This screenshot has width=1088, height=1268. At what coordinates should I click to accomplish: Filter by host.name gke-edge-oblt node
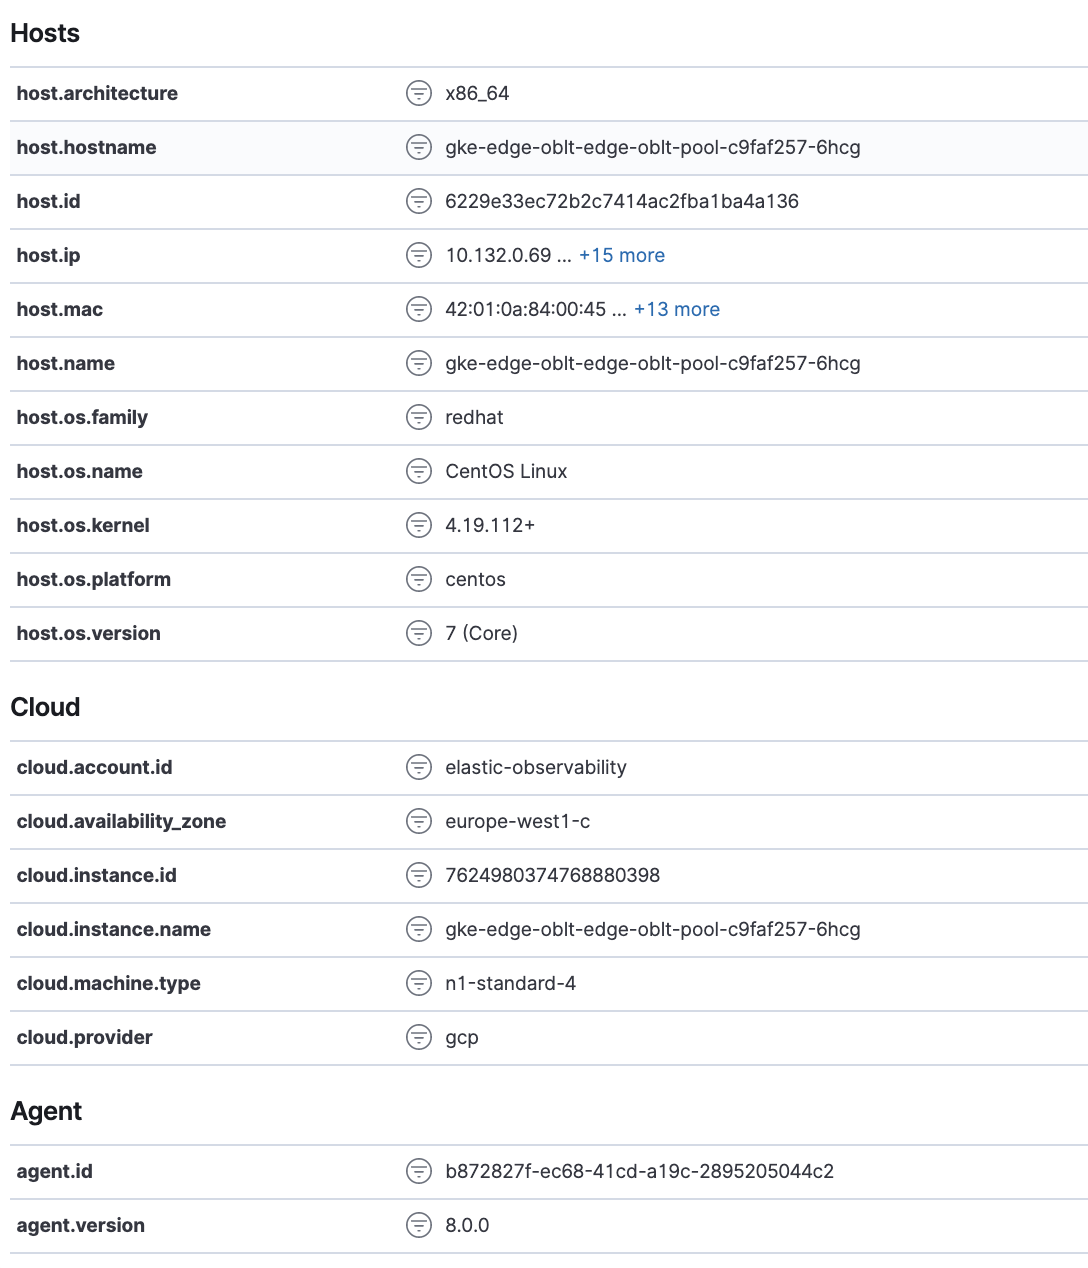[x=418, y=363]
